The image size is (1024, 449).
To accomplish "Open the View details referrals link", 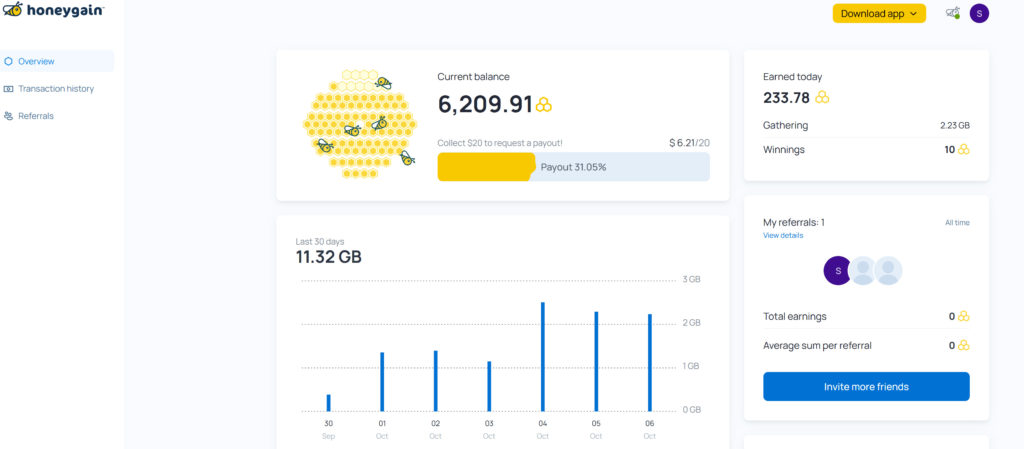I will click(783, 235).
